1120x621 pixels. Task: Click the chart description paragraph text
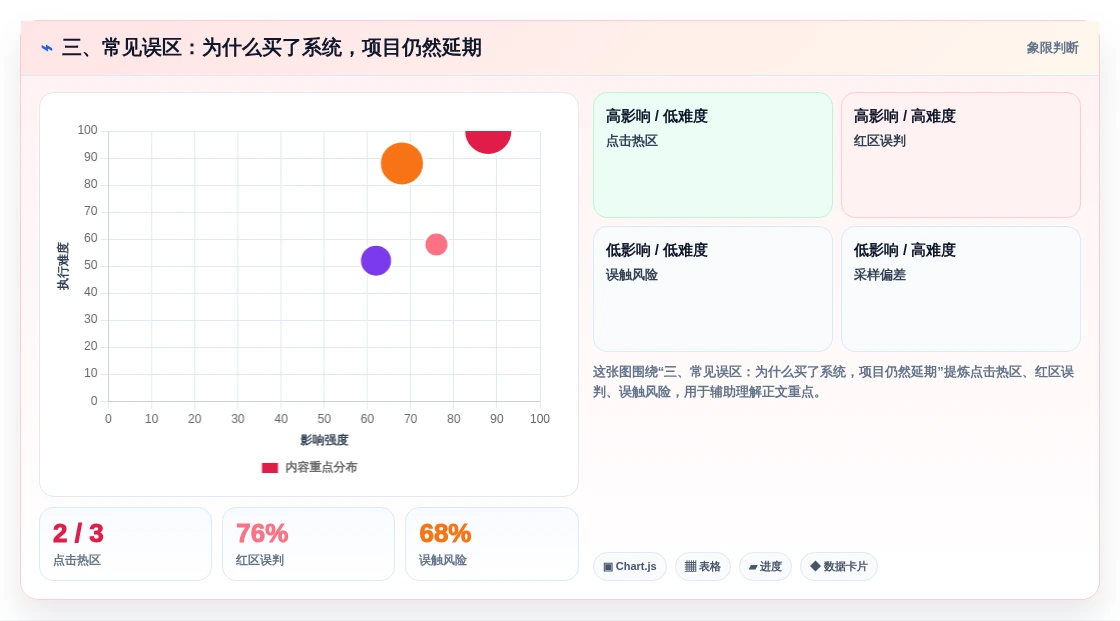pyautogui.click(x=834, y=382)
